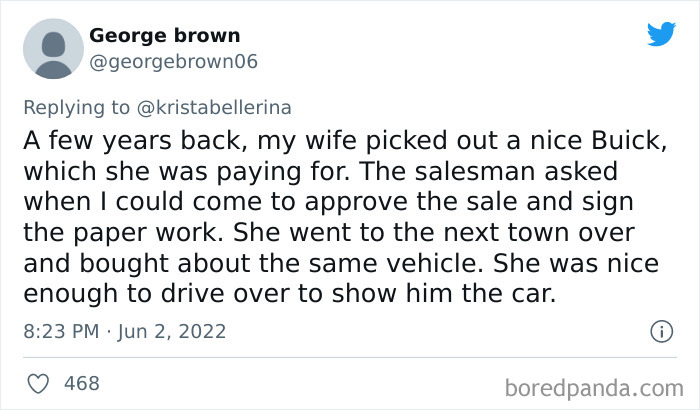The image size is (700, 410).
Task: Click the 468 likes count
Action: coord(81,383)
